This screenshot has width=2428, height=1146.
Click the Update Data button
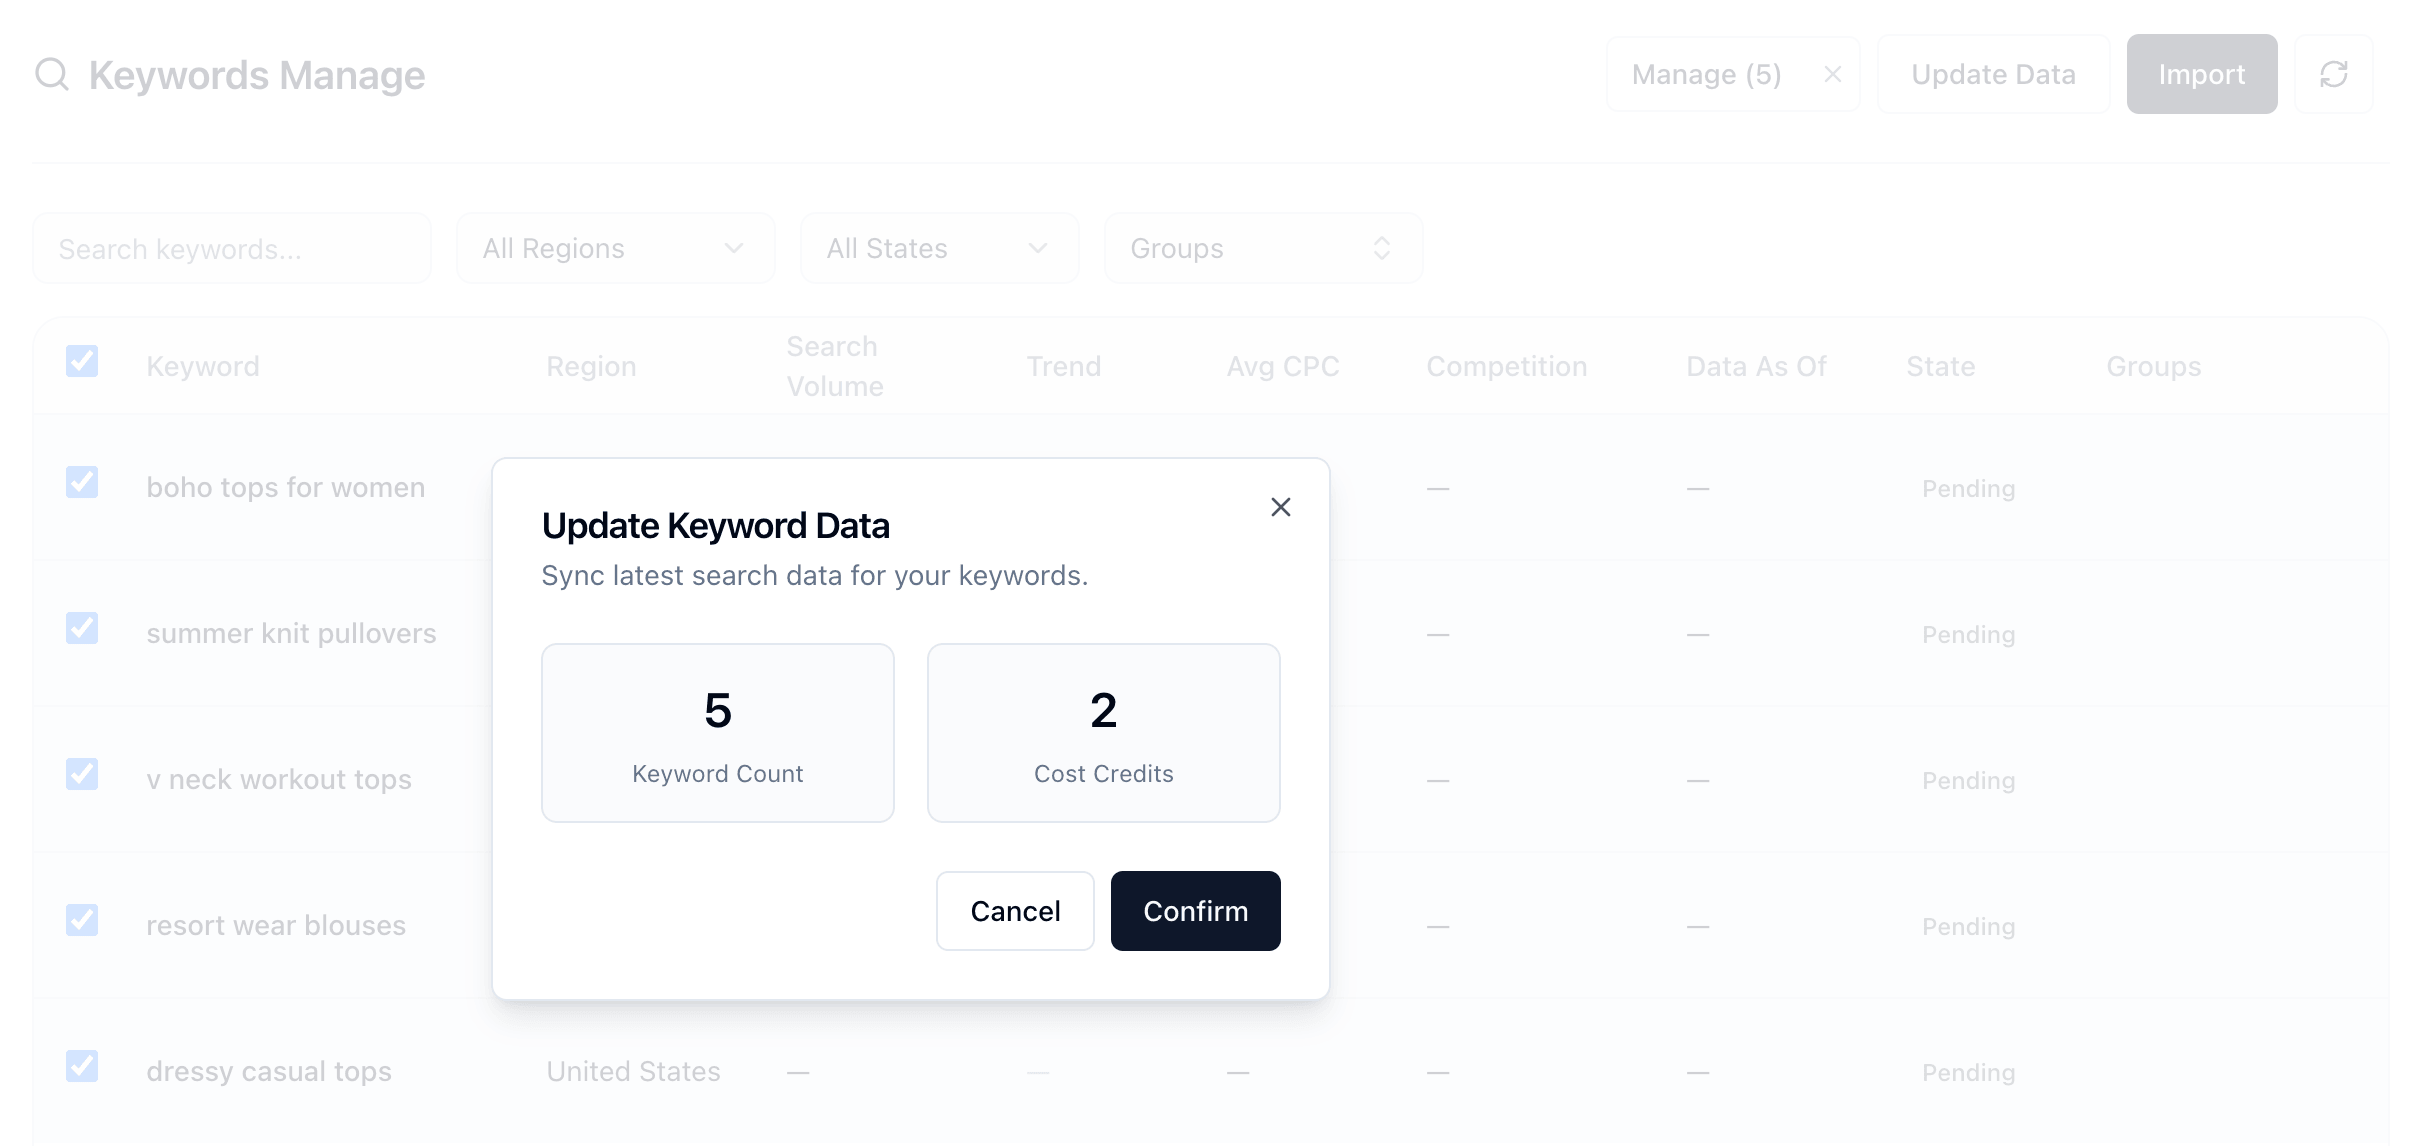[x=1993, y=74]
